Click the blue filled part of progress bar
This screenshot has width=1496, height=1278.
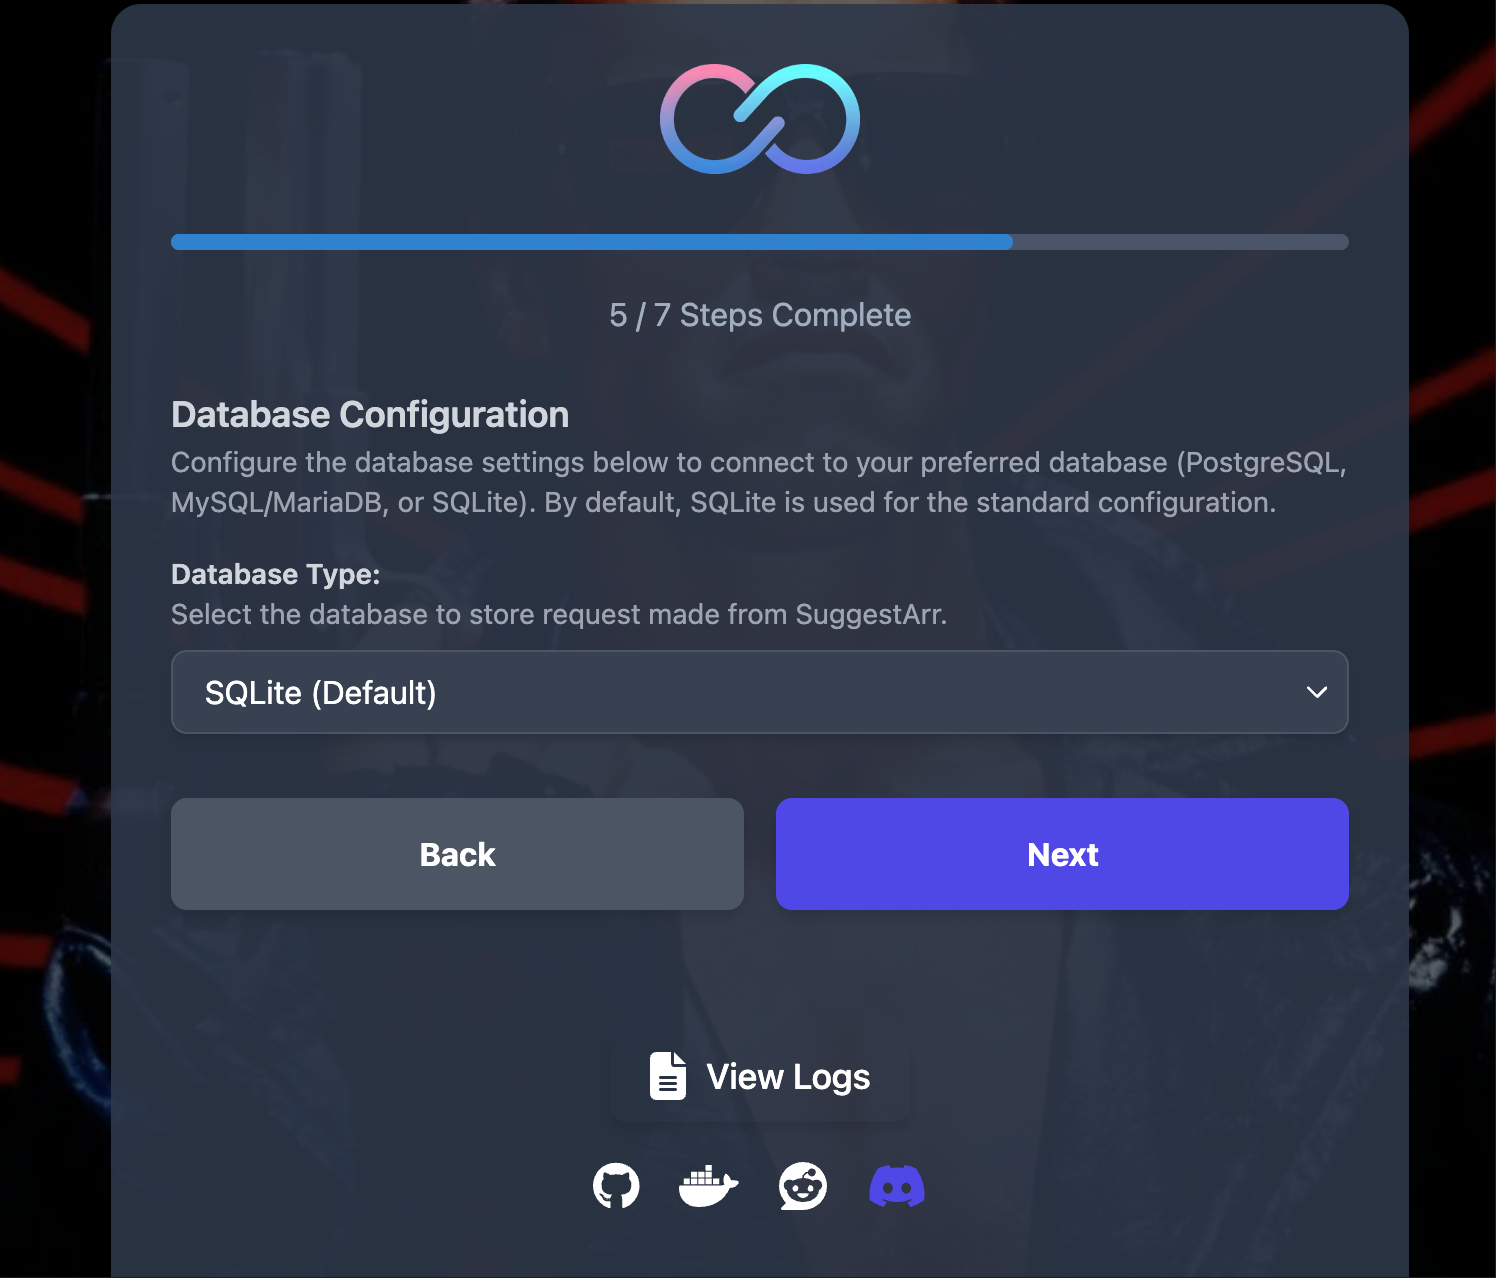coord(592,242)
